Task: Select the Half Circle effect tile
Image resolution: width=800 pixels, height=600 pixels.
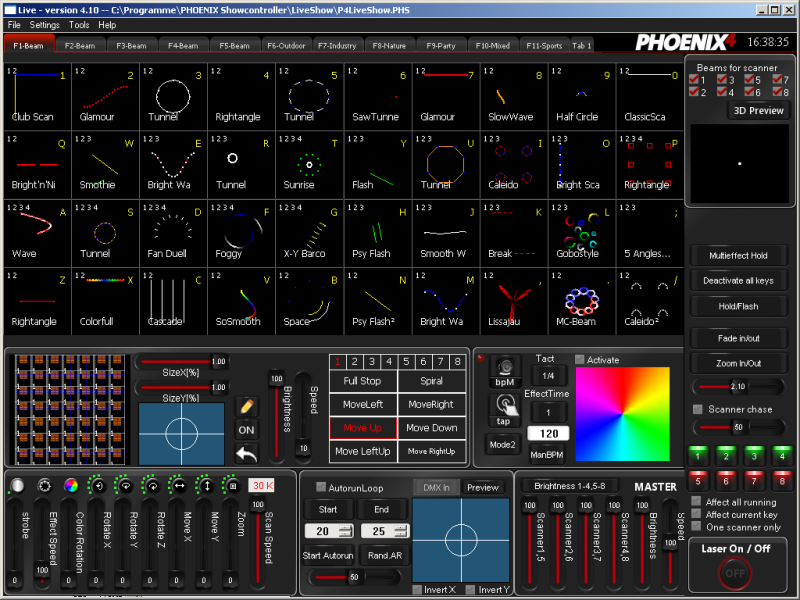Action: (582, 96)
